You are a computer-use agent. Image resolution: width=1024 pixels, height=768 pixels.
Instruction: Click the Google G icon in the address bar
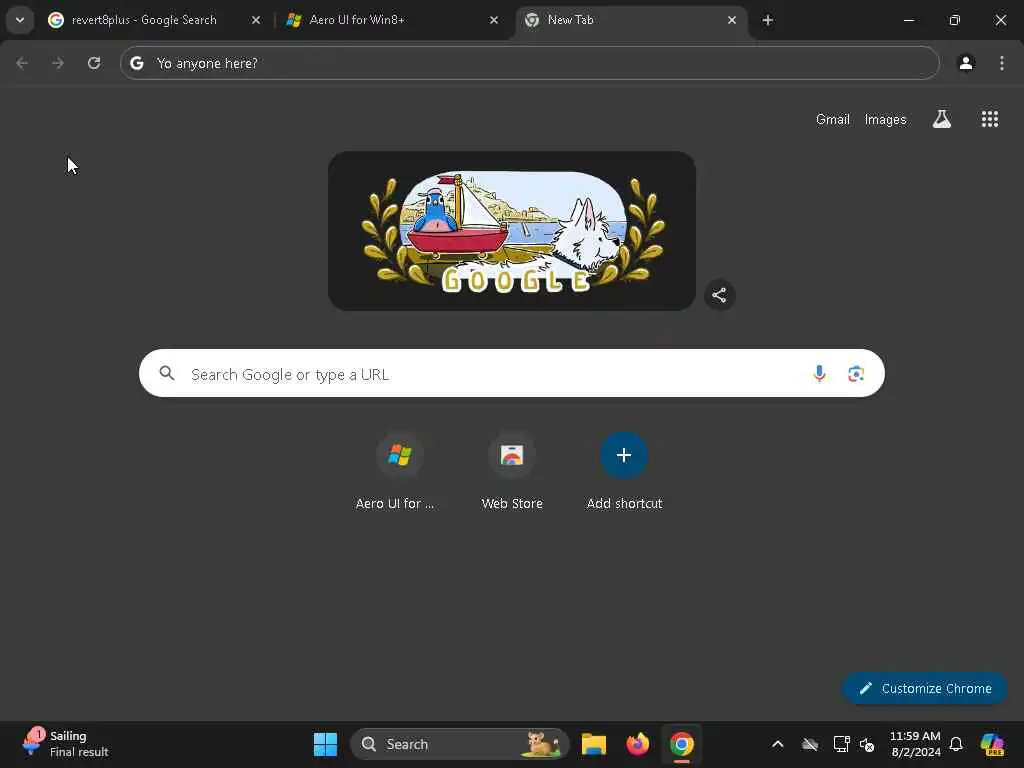coord(136,63)
